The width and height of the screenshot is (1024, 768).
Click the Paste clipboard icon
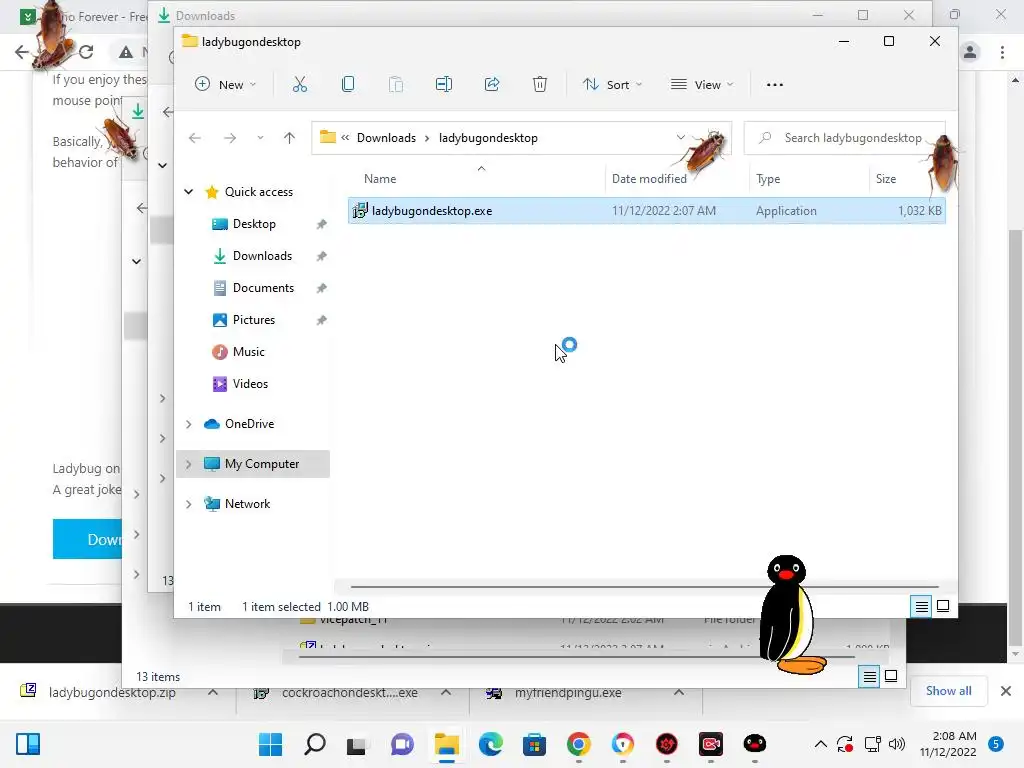[396, 84]
